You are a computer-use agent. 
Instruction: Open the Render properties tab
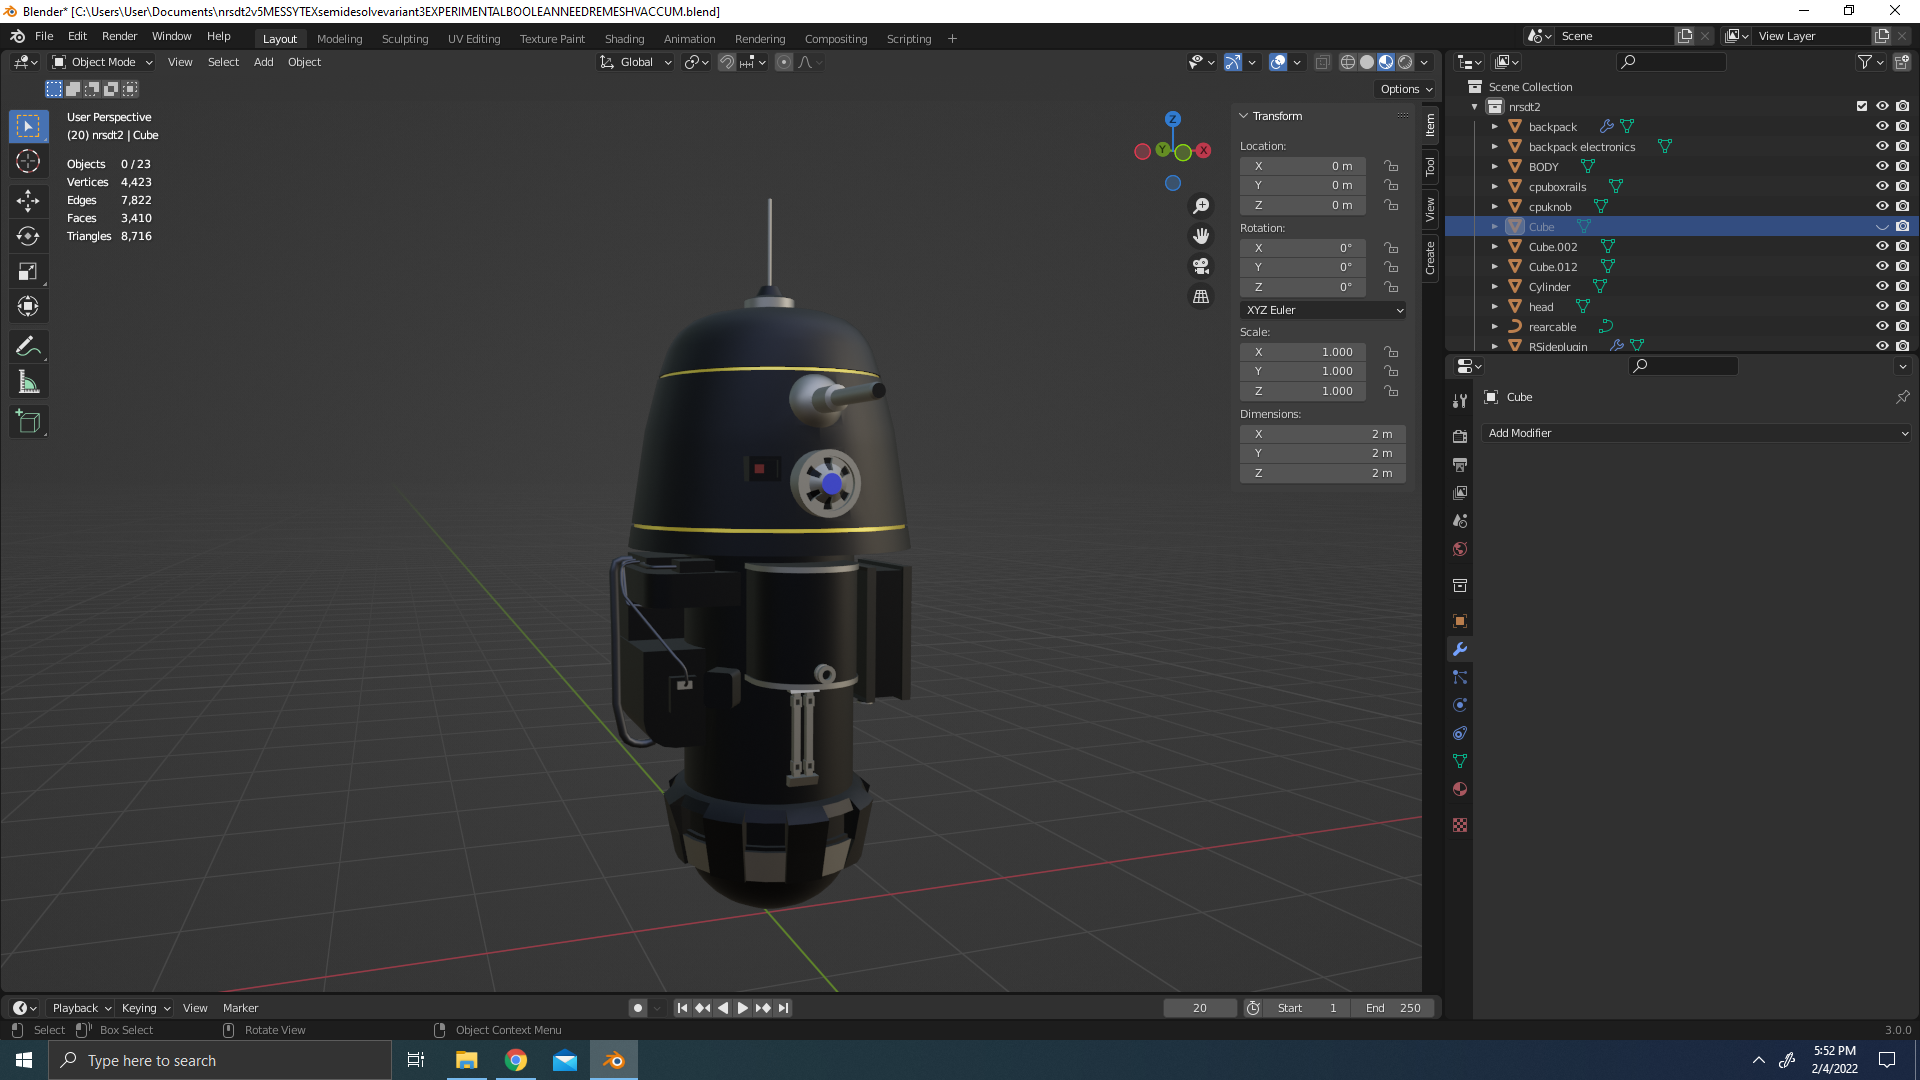[x=1460, y=436]
